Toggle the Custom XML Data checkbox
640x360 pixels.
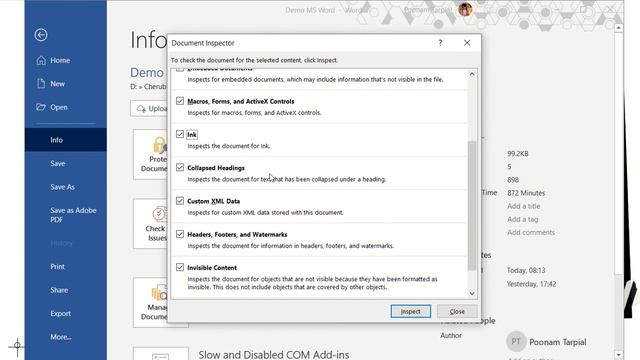pyautogui.click(x=180, y=201)
